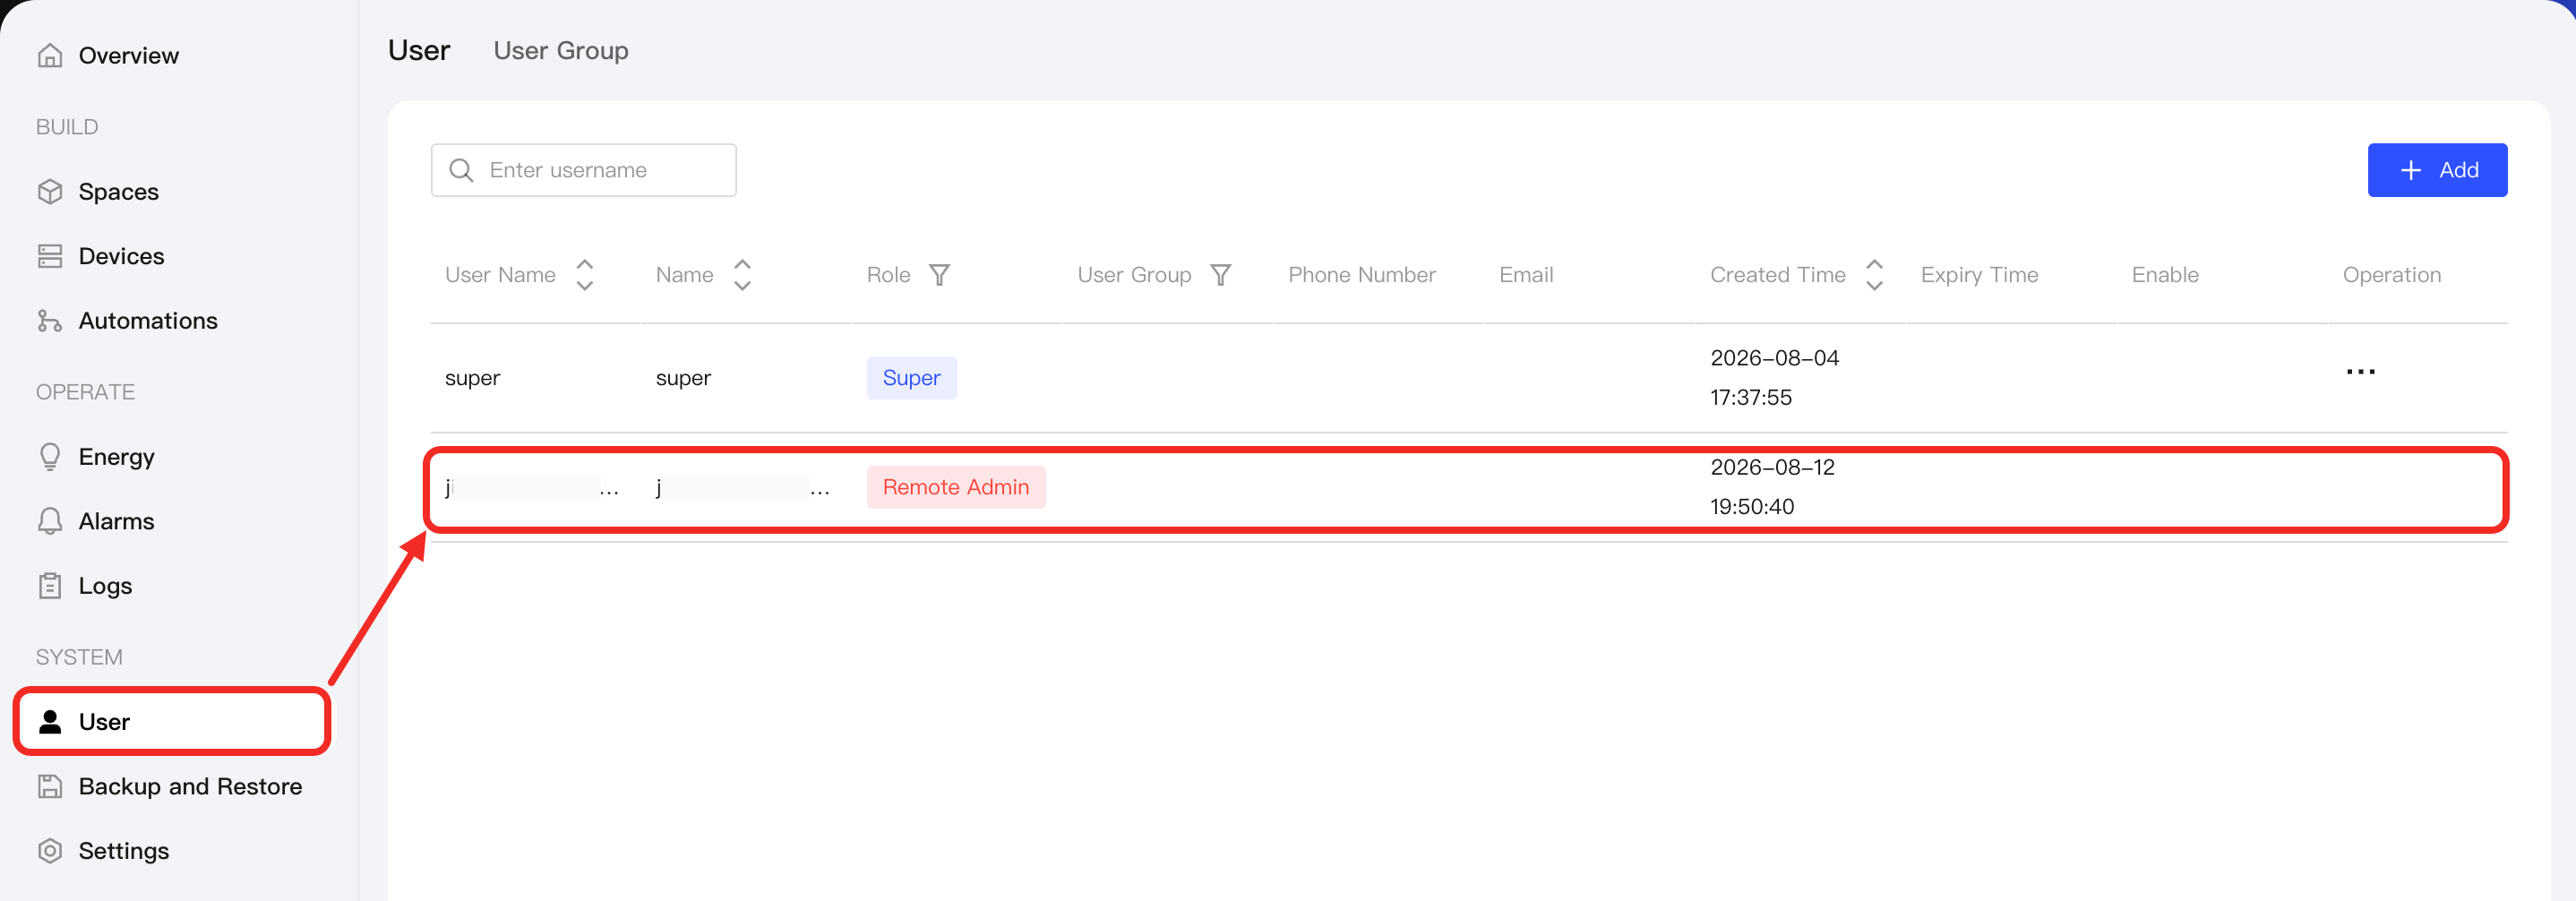The image size is (2576, 901).
Task: Open Settings in the sidebar
Action: [124, 851]
